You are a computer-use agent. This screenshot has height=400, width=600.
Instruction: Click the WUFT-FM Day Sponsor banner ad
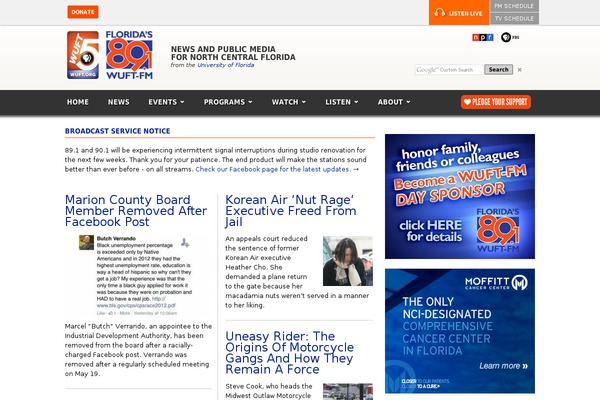point(460,196)
